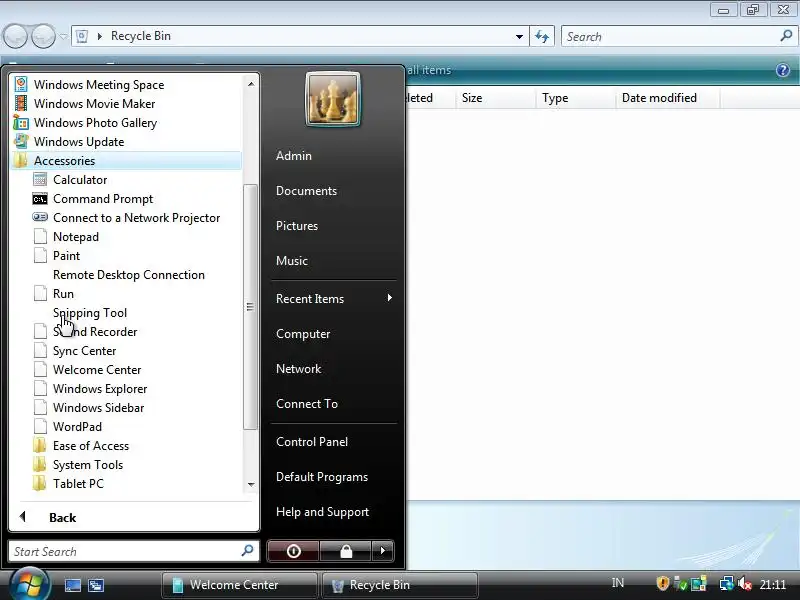Click Switch between windows quick launch icon

96,585
